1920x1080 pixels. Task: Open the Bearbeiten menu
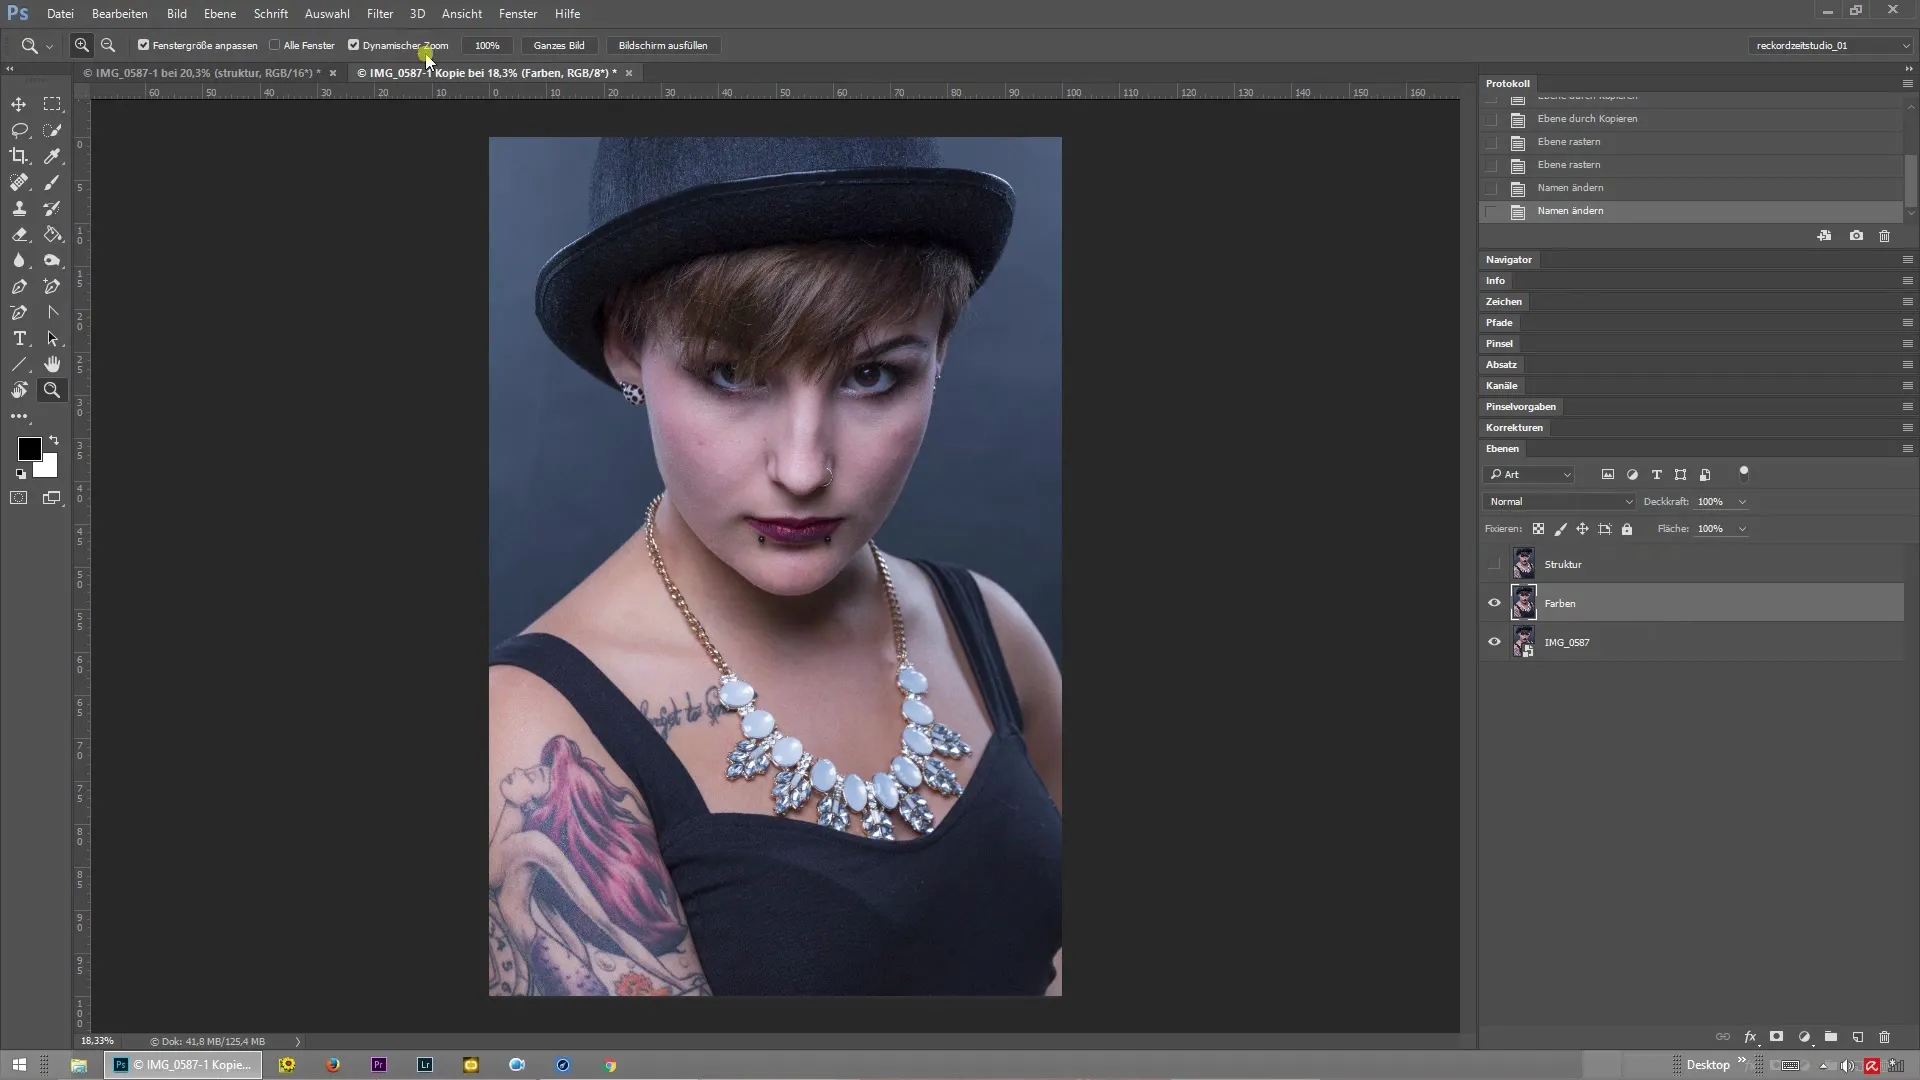[x=120, y=14]
